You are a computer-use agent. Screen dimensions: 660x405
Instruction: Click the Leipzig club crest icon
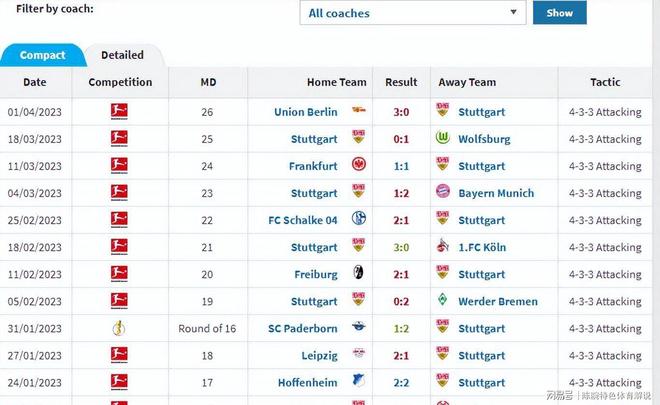click(358, 355)
